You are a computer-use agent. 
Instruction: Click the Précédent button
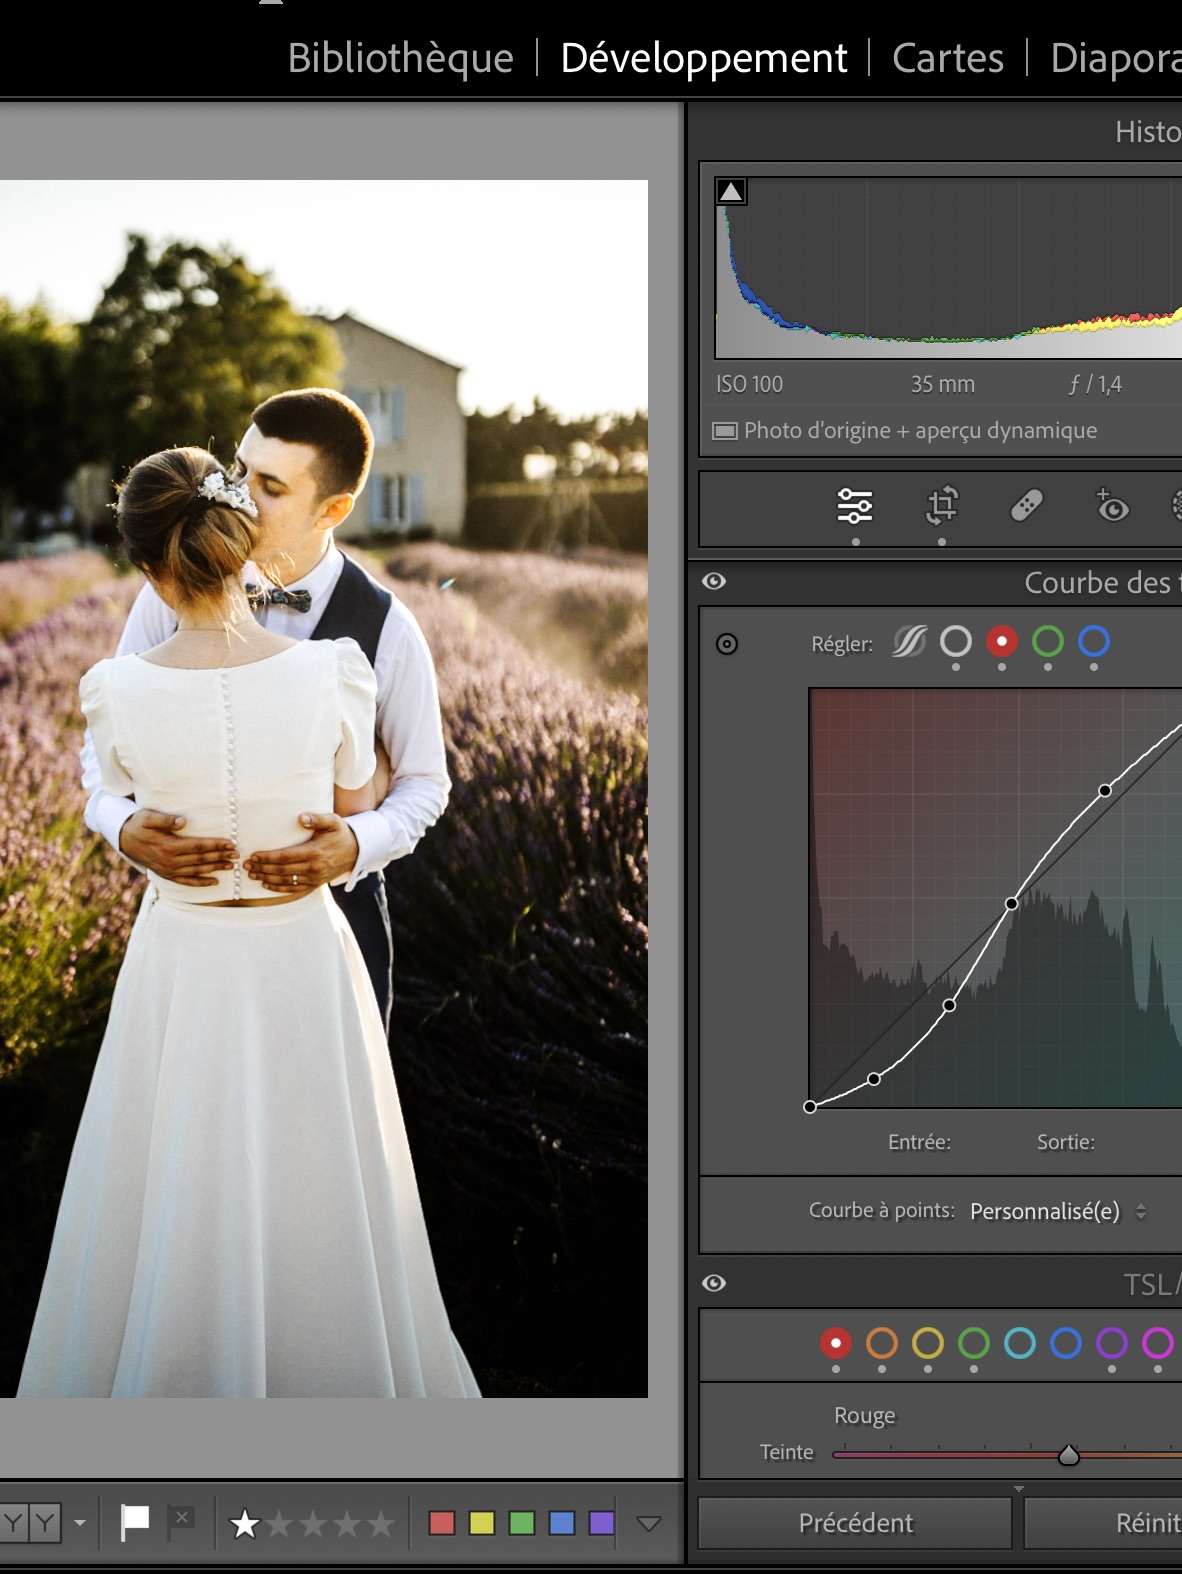855,1523
